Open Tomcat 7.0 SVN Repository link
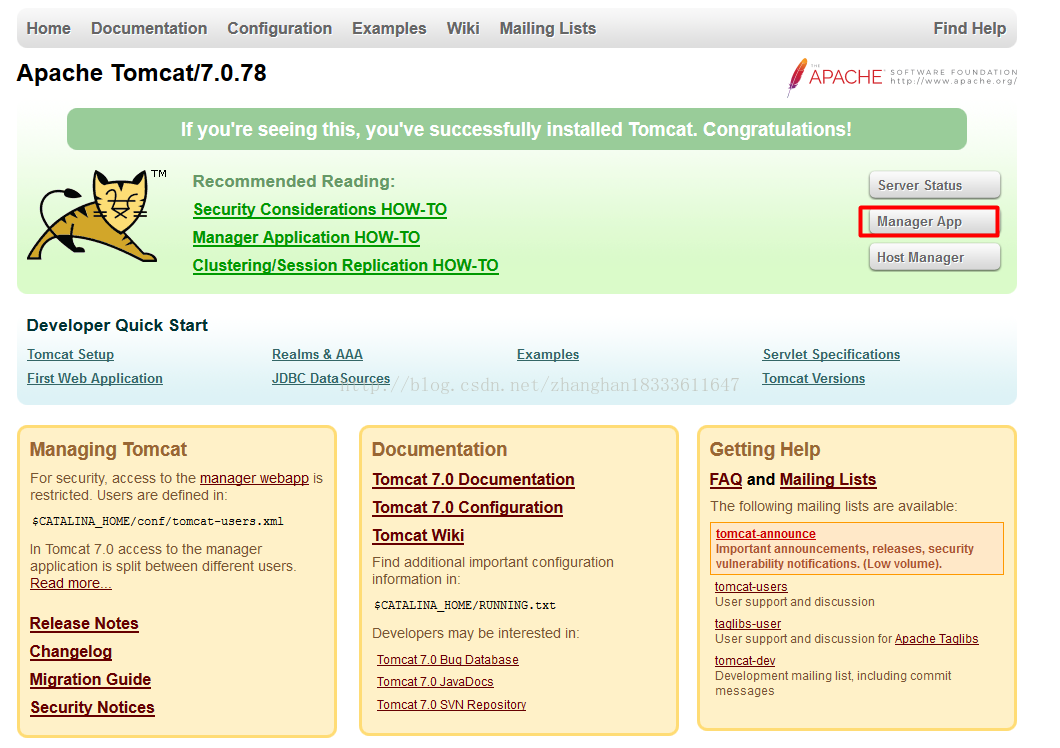 tap(451, 705)
